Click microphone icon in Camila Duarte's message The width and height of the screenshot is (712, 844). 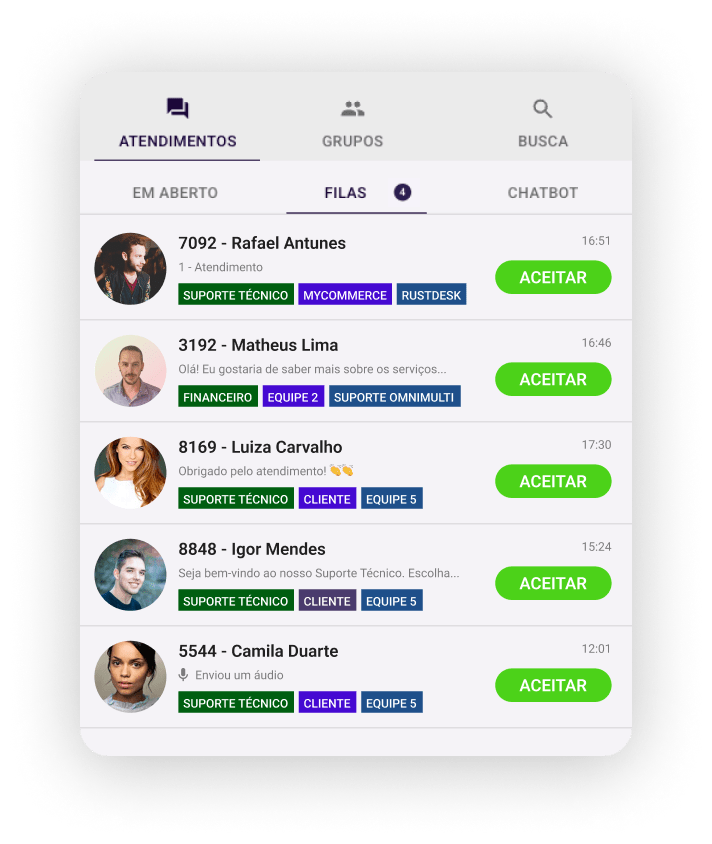(184, 674)
